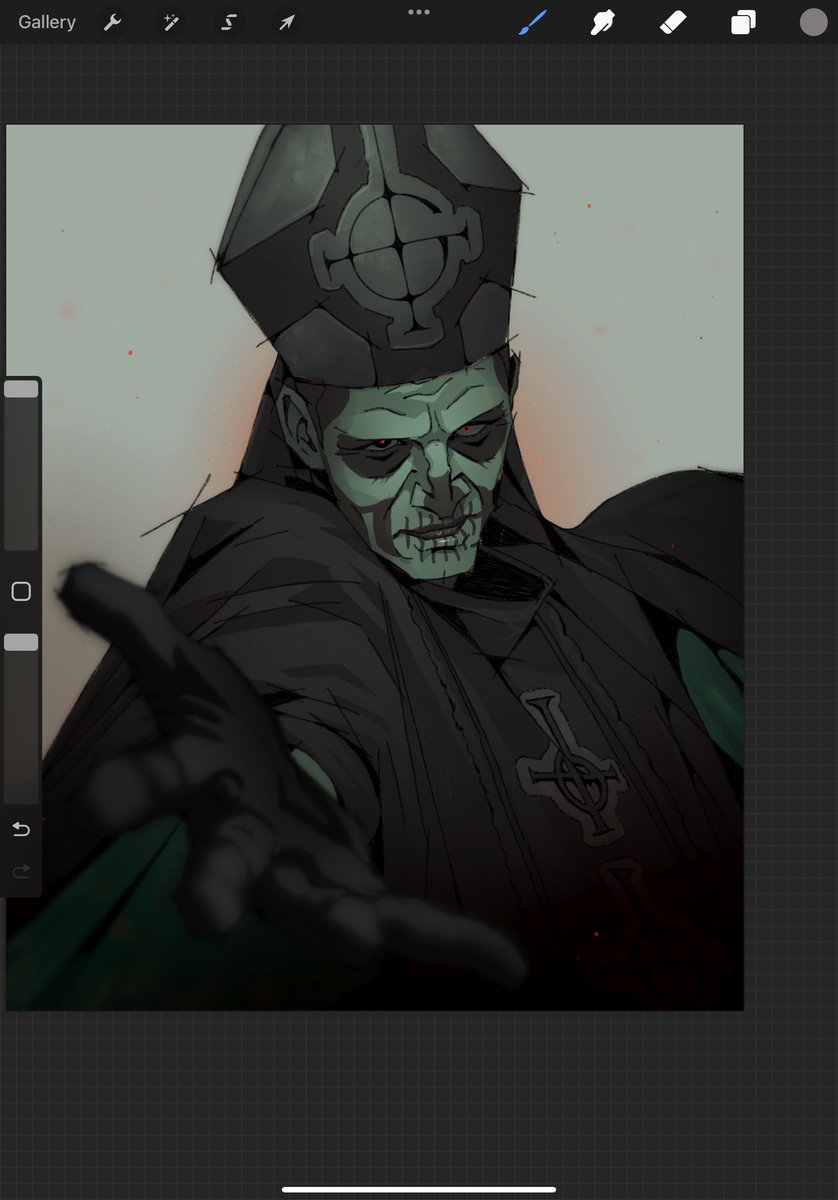Tap the ellipsis to reveal the toolbar options
The height and width of the screenshot is (1200, 838).
(418, 13)
